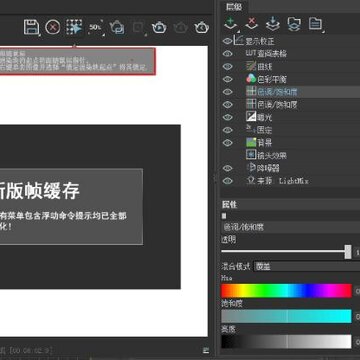Select the LightMix source layer row
Viewport: 360px width, 360px height.
coord(290,181)
